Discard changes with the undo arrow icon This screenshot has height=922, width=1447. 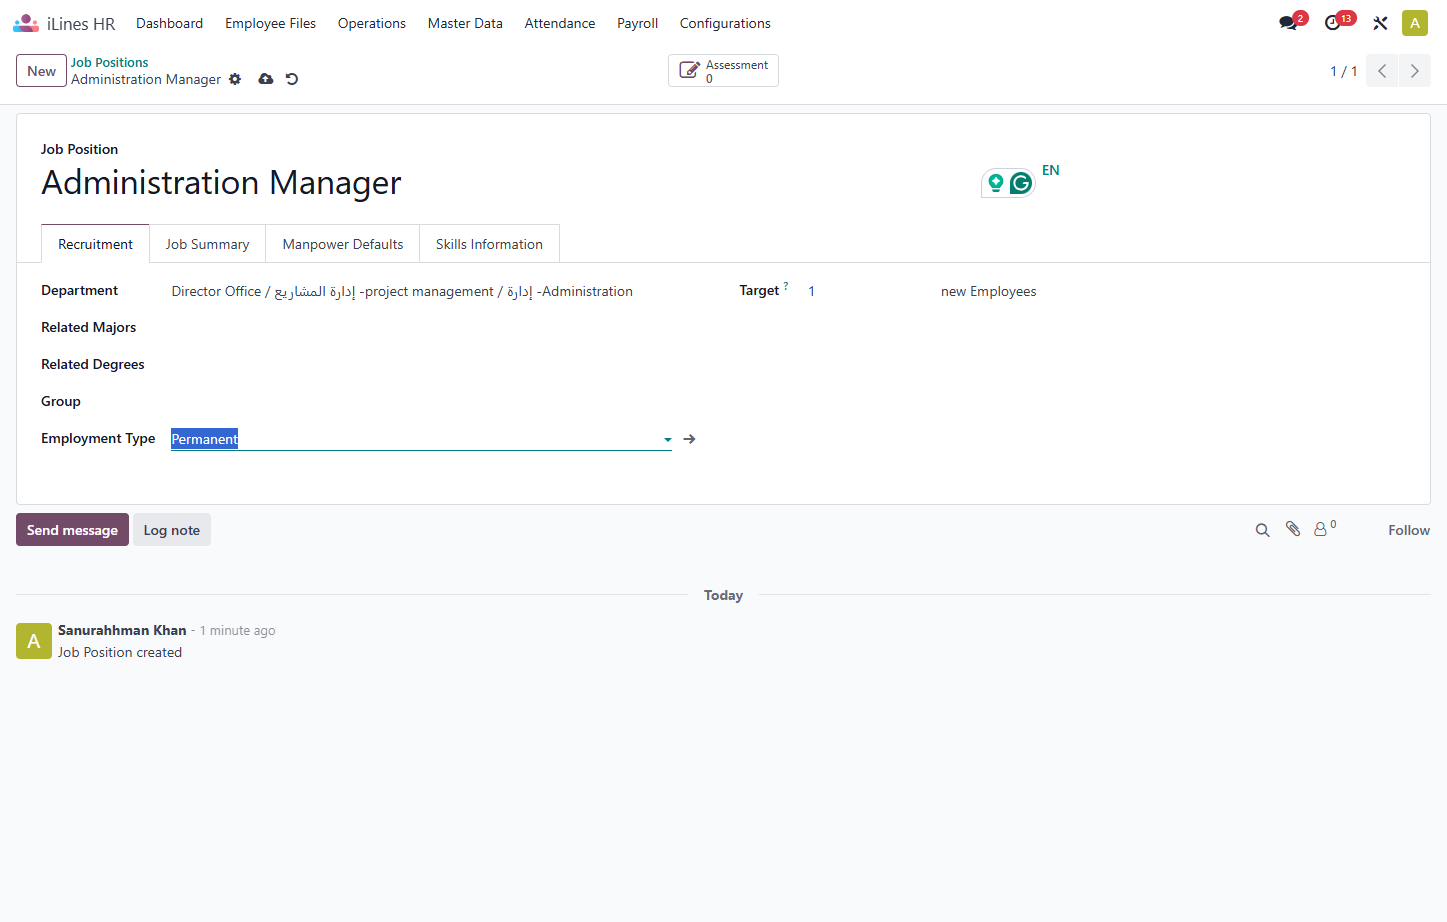point(292,79)
